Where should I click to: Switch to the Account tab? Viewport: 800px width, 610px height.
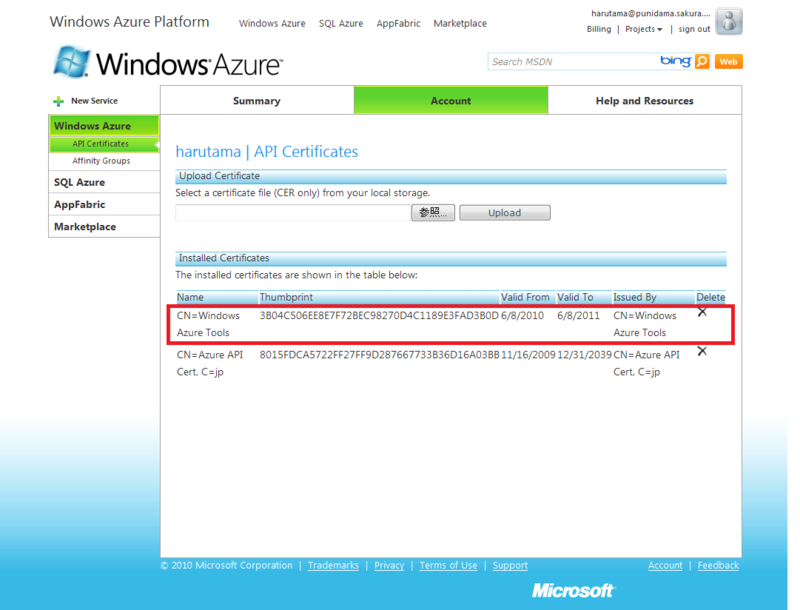point(451,100)
